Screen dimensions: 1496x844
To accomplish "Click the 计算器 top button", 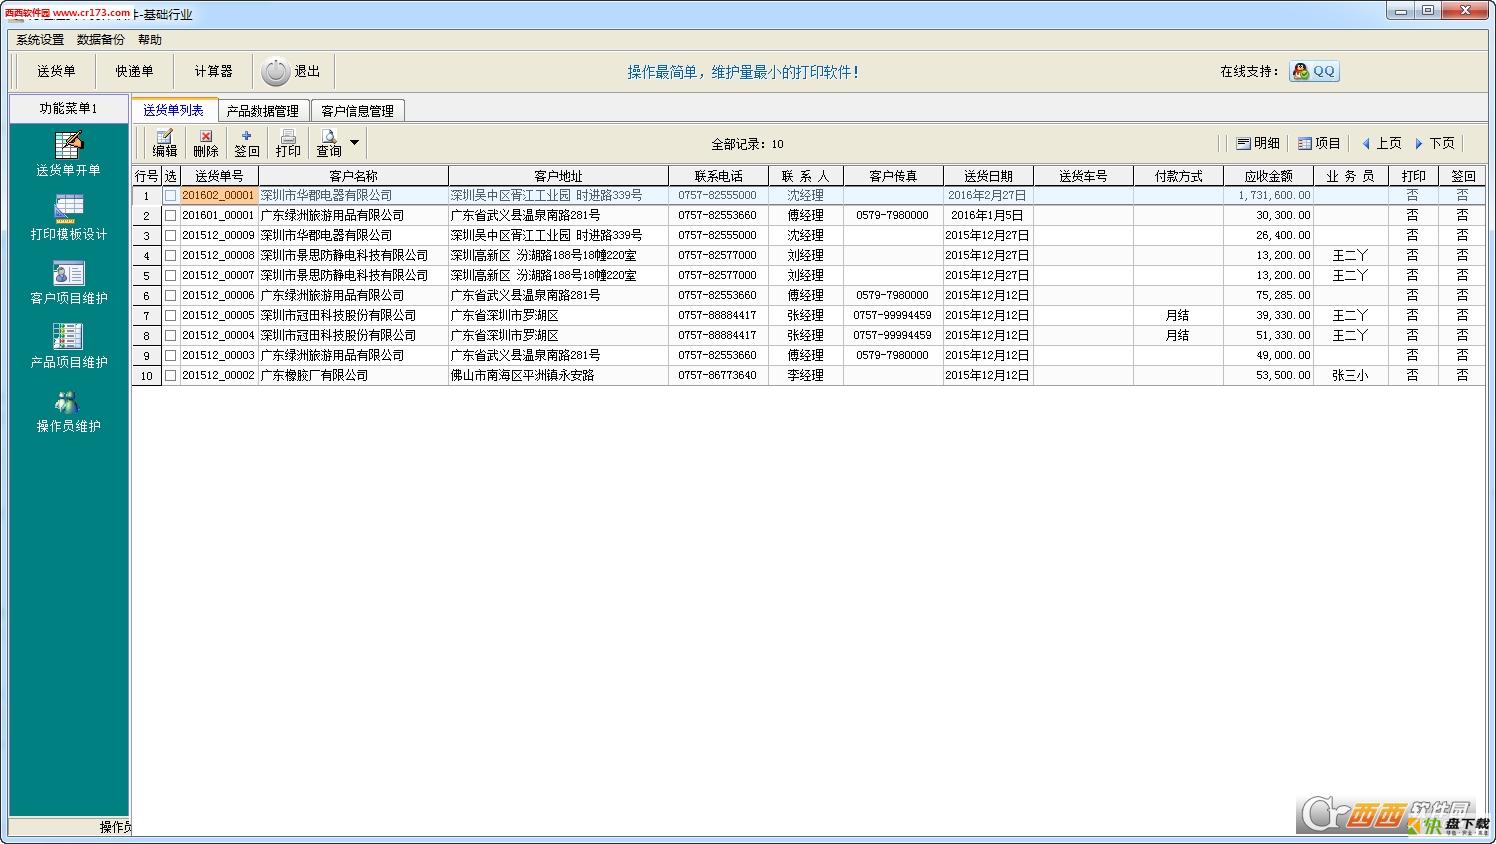I will [213, 72].
